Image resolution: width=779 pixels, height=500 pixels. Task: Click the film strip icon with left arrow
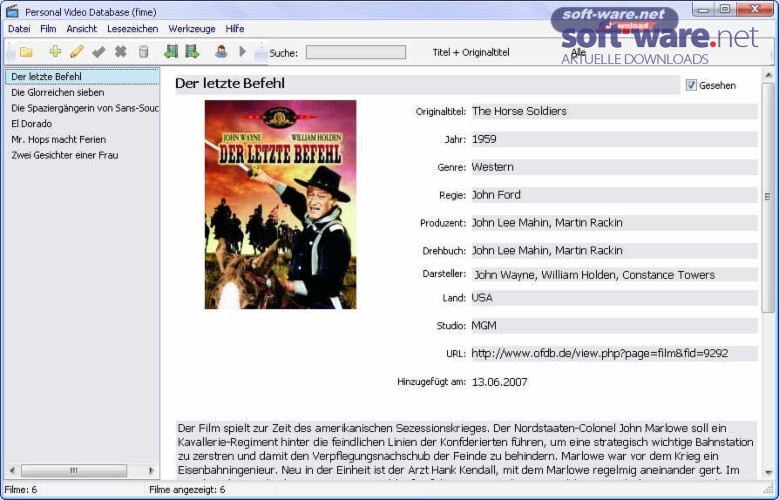(171, 51)
